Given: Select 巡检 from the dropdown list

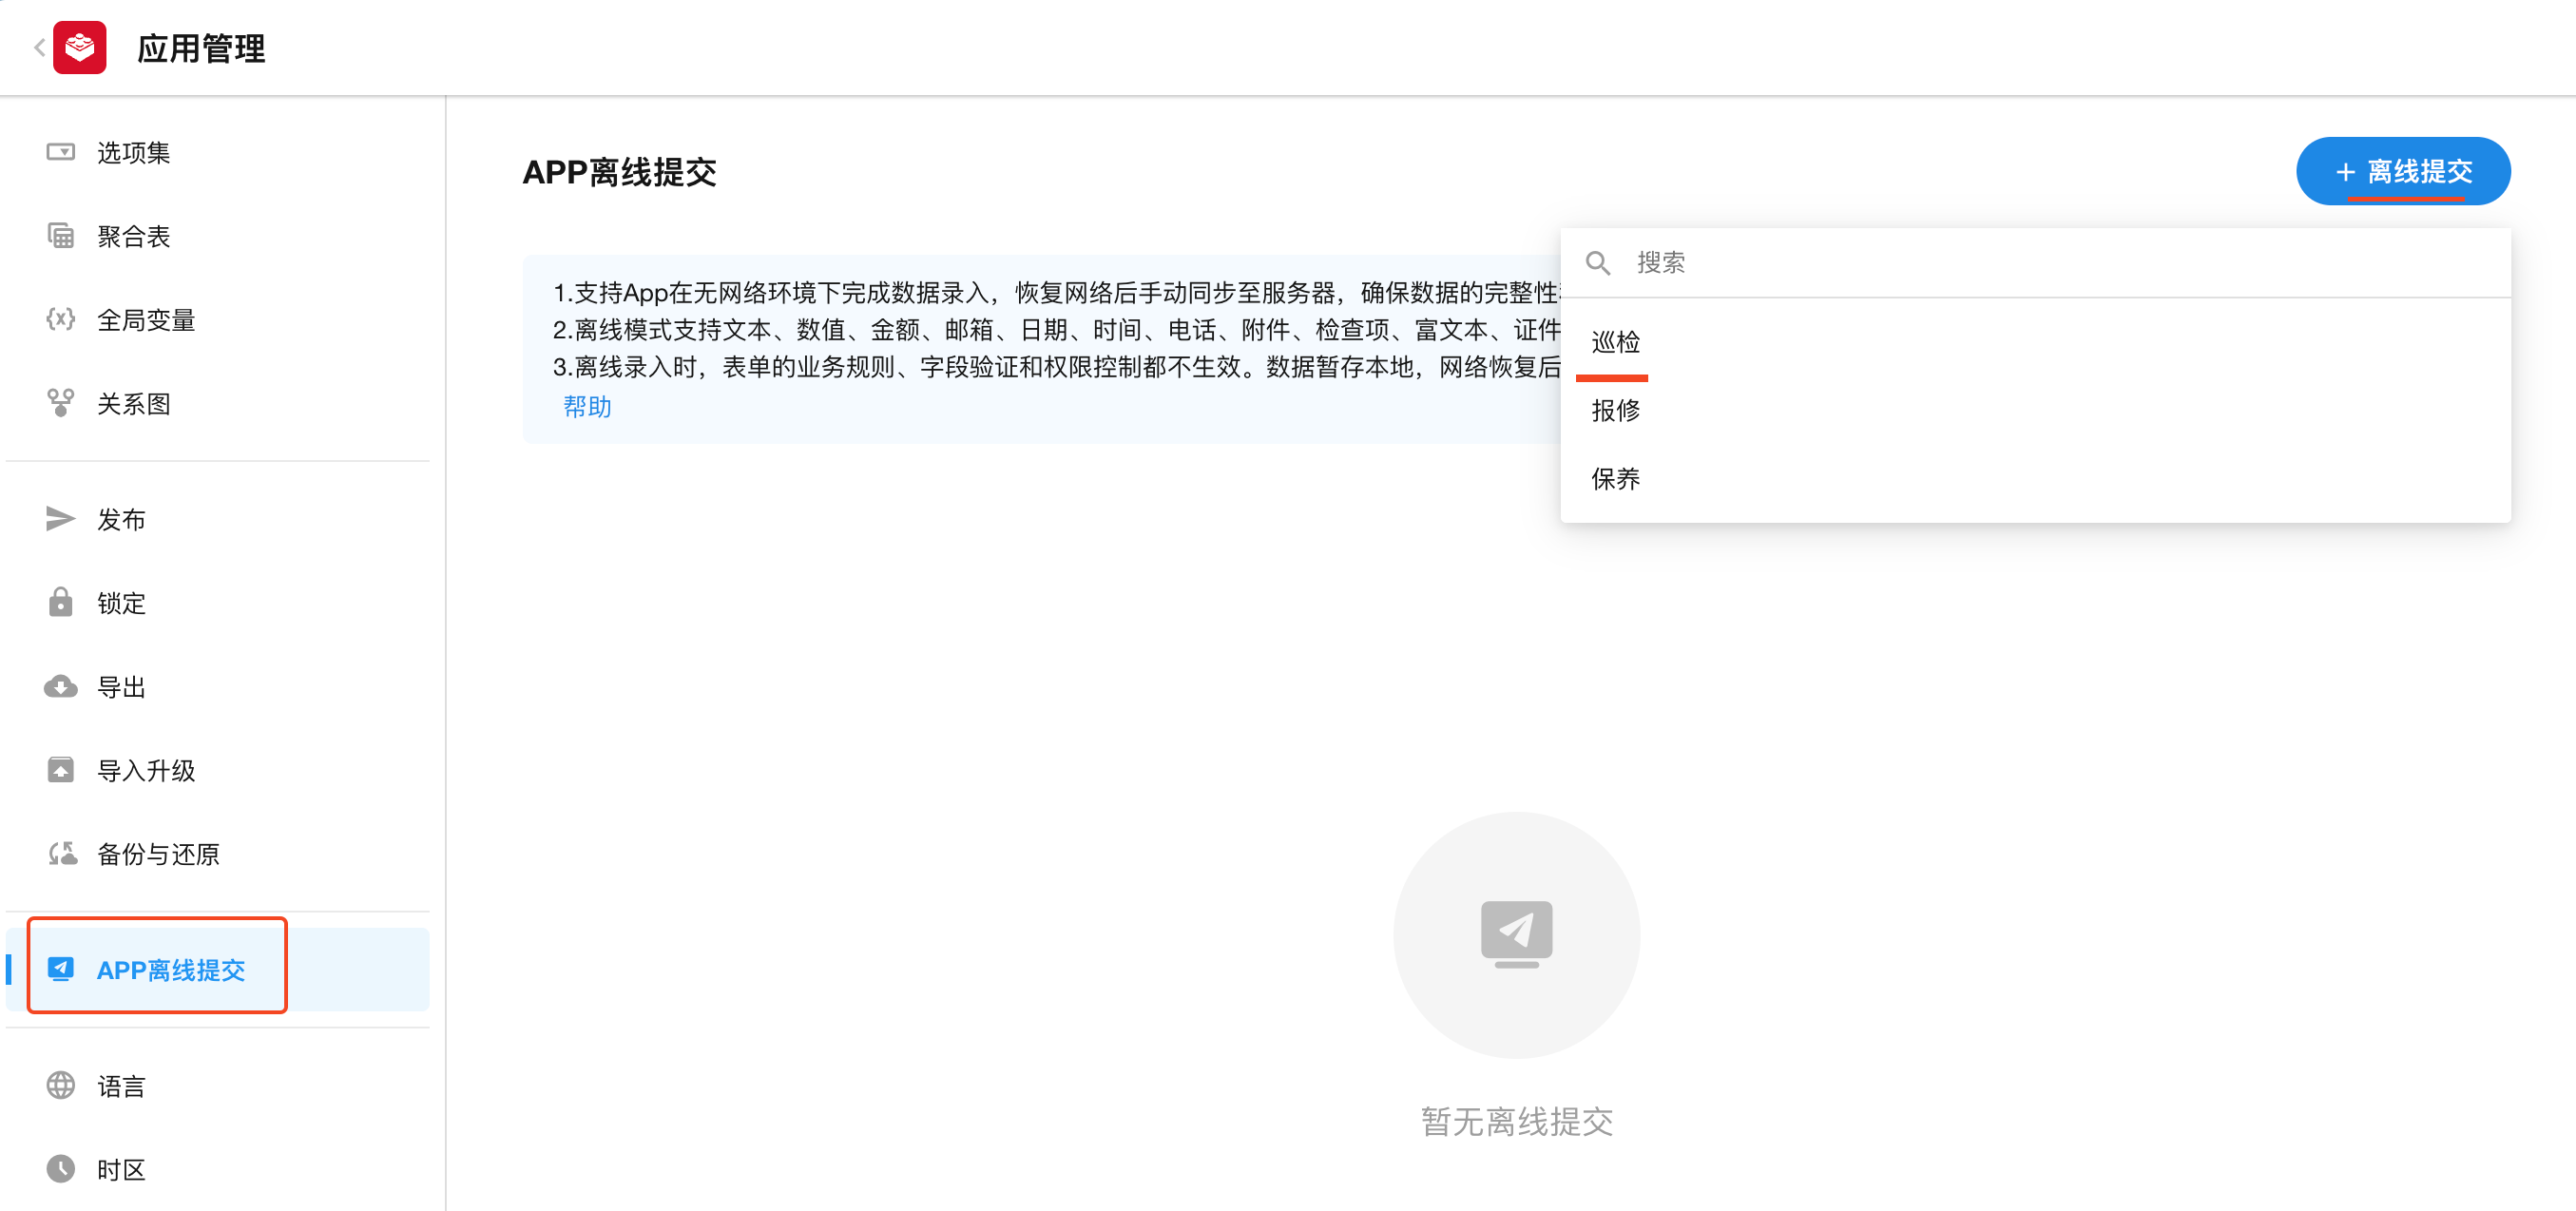Looking at the screenshot, I should [1616, 342].
